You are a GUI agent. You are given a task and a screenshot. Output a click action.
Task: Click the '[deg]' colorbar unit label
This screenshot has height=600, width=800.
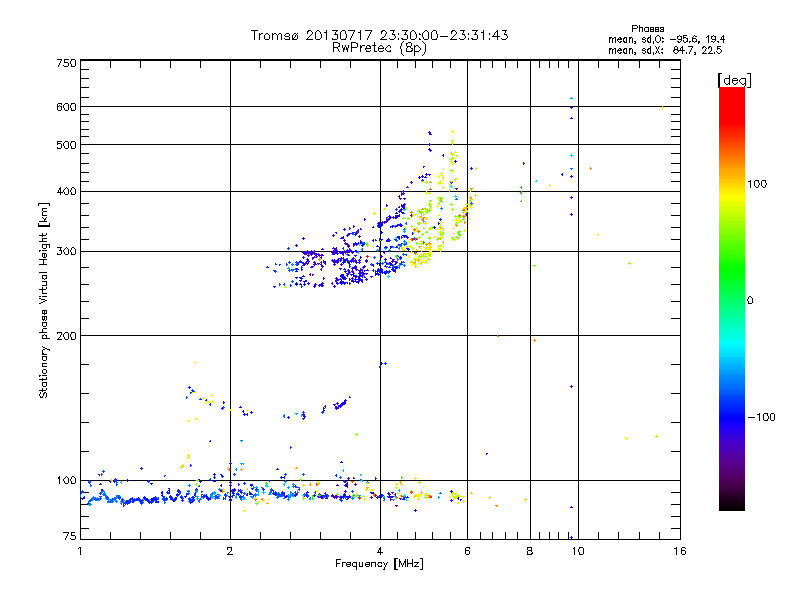point(734,81)
